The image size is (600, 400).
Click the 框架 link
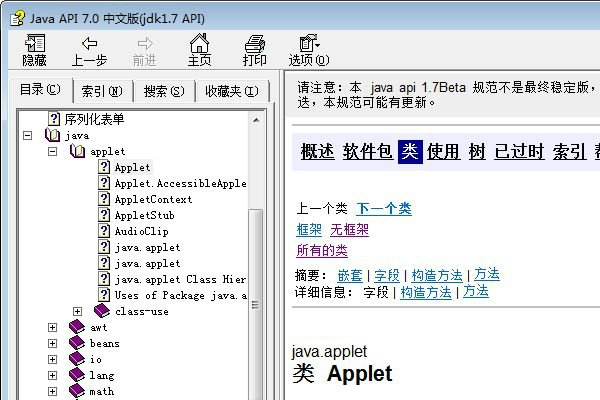click(x=309, y=230)
